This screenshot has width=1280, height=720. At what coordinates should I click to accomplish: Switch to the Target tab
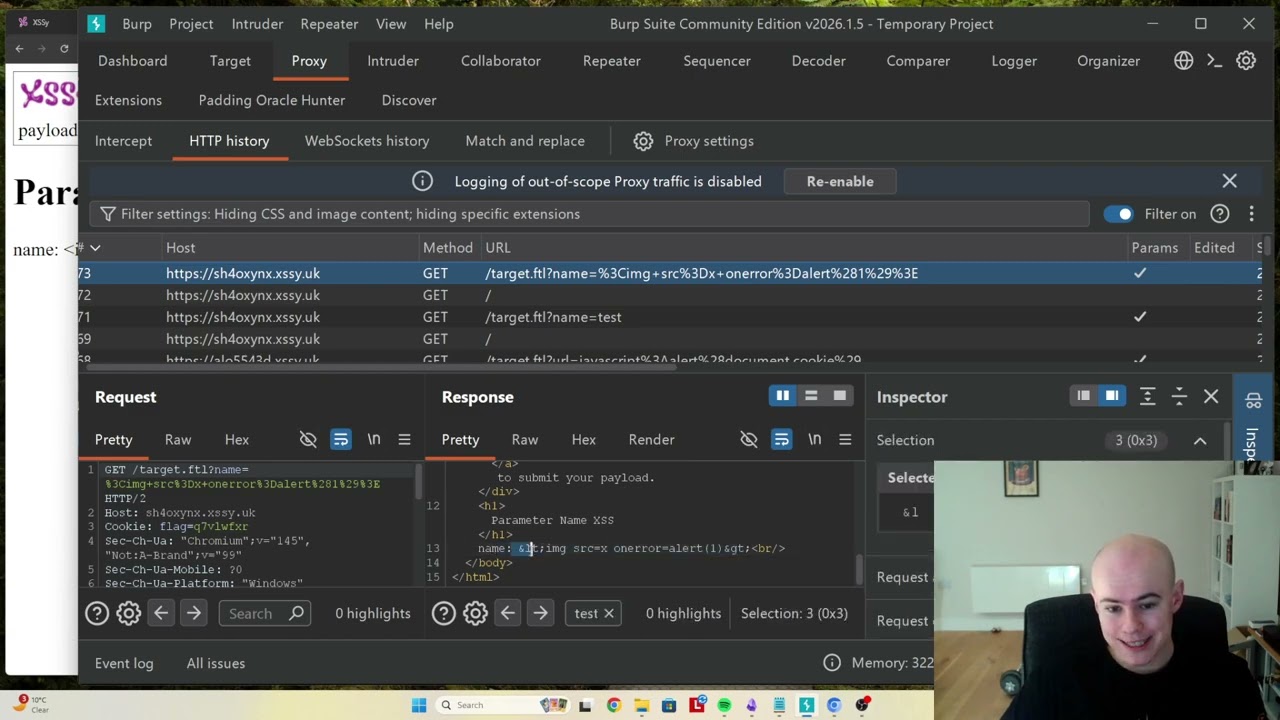click(x=230, y=61)
